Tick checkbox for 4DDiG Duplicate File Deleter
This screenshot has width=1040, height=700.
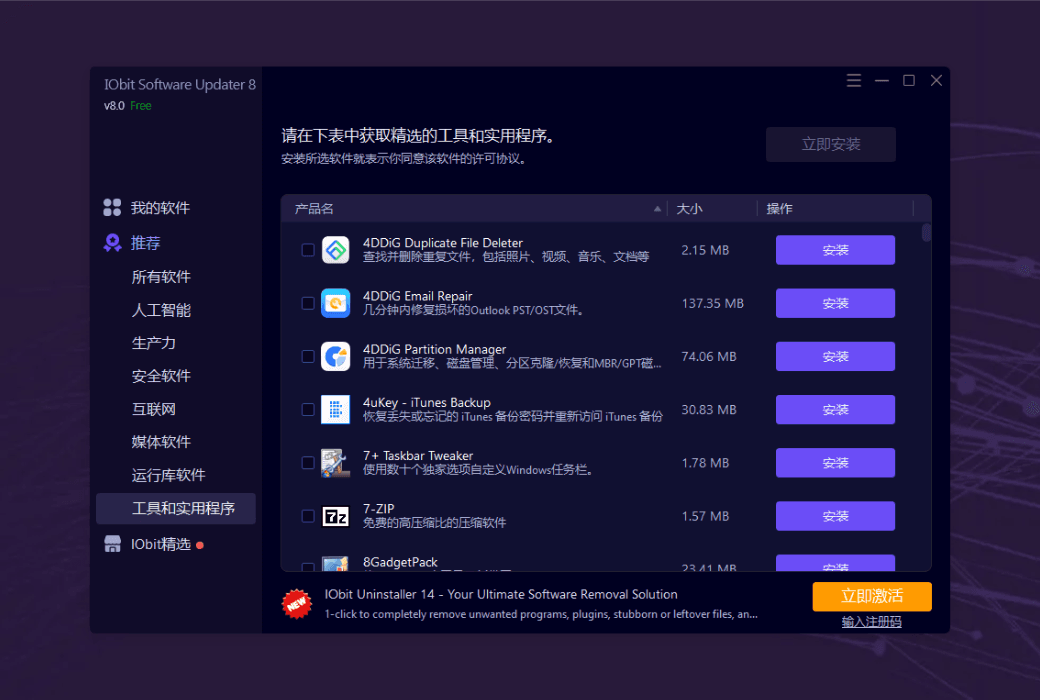coord(308,250)
